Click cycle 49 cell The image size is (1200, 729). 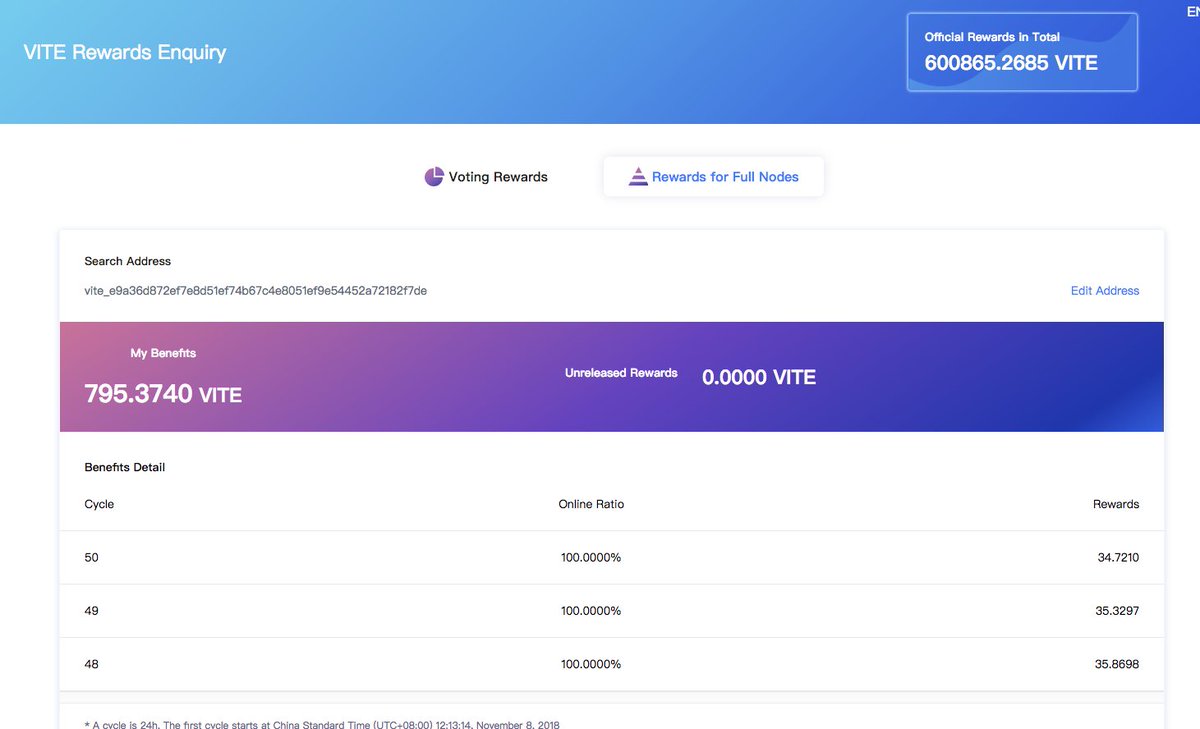click(x=92, y=610)
